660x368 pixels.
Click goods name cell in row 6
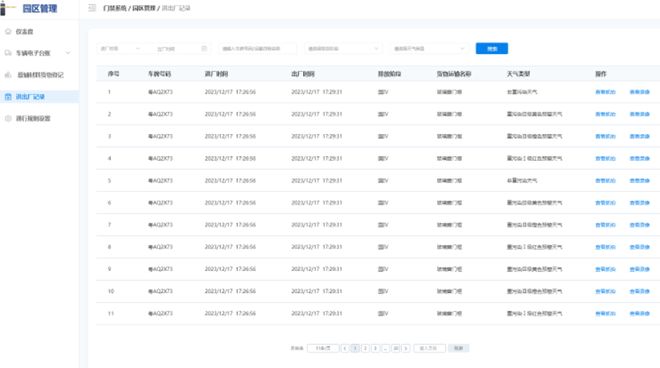pyautogui.click(x=449, y=203)
